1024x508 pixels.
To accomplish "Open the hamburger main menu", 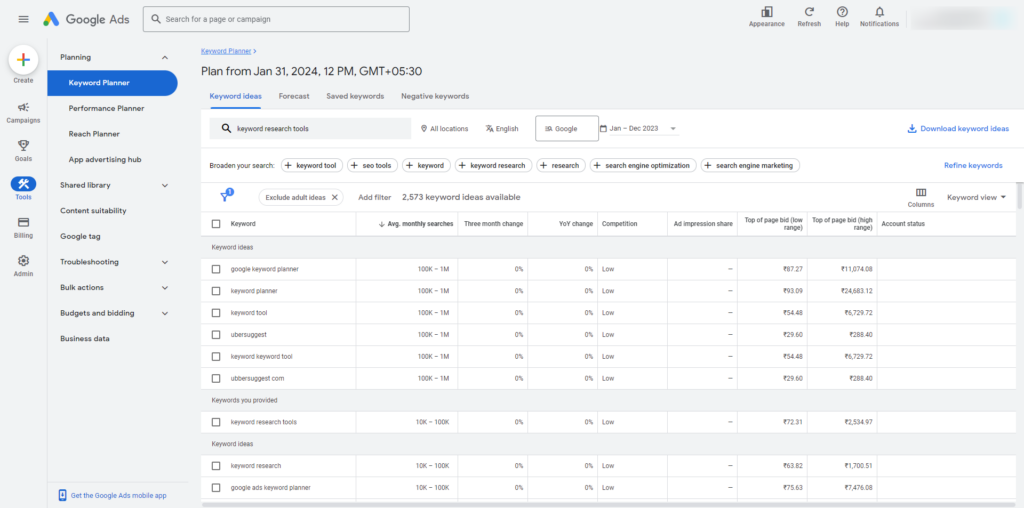I will point(24,20).
